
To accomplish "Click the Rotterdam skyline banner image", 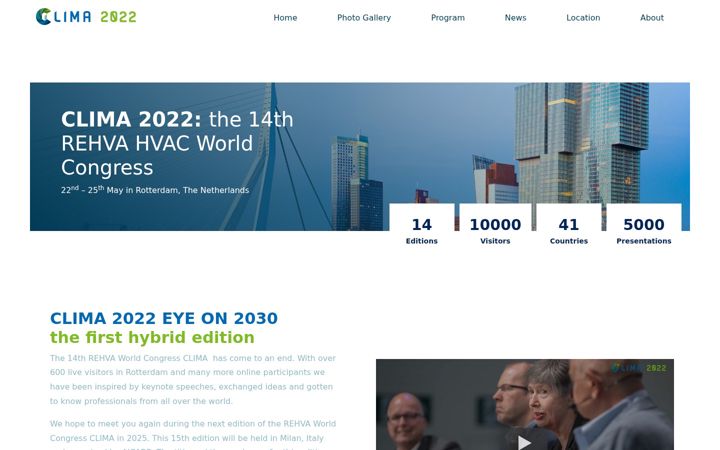I will coord(360,156).
